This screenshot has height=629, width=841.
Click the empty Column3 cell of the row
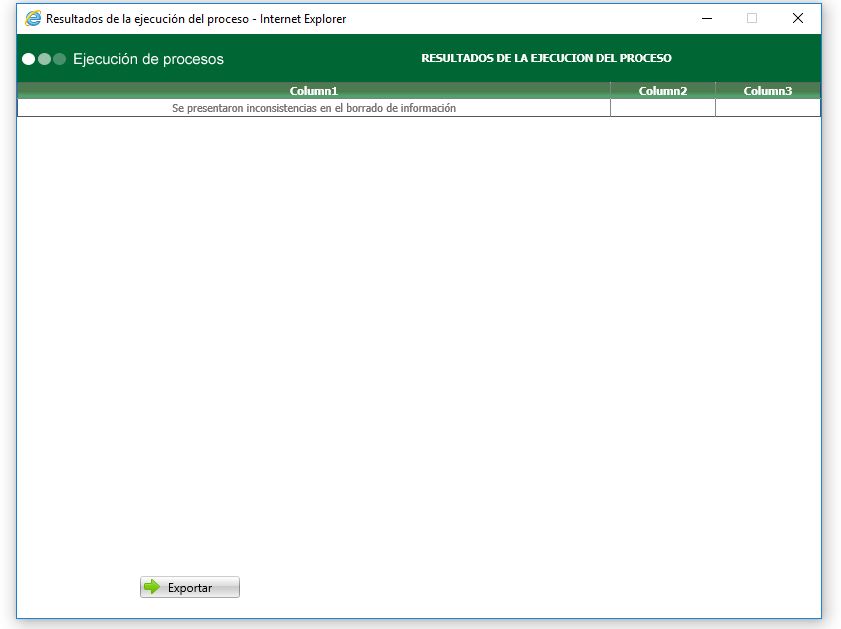767,107
